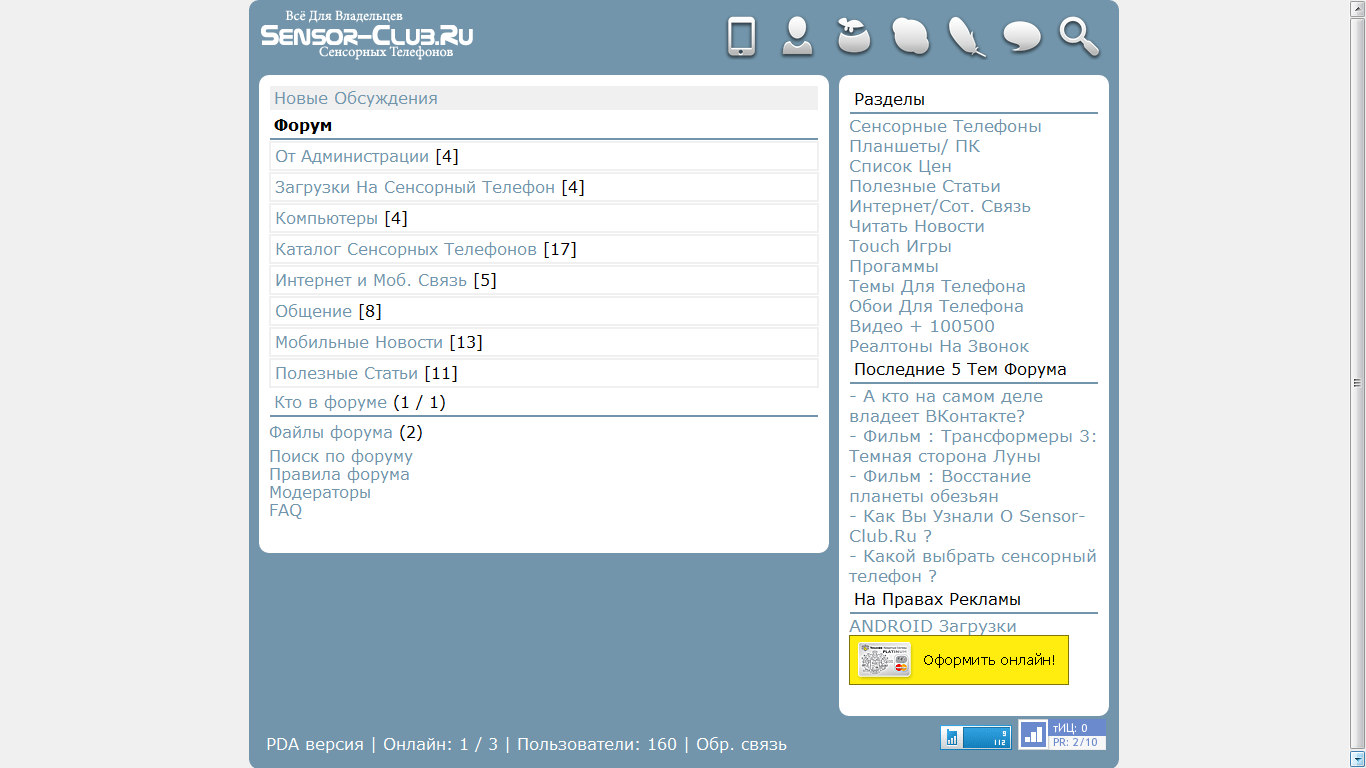Open 'Touch Игры' sidebar section
Screen dimensions: 1366x768
click(x=900, y=246)
